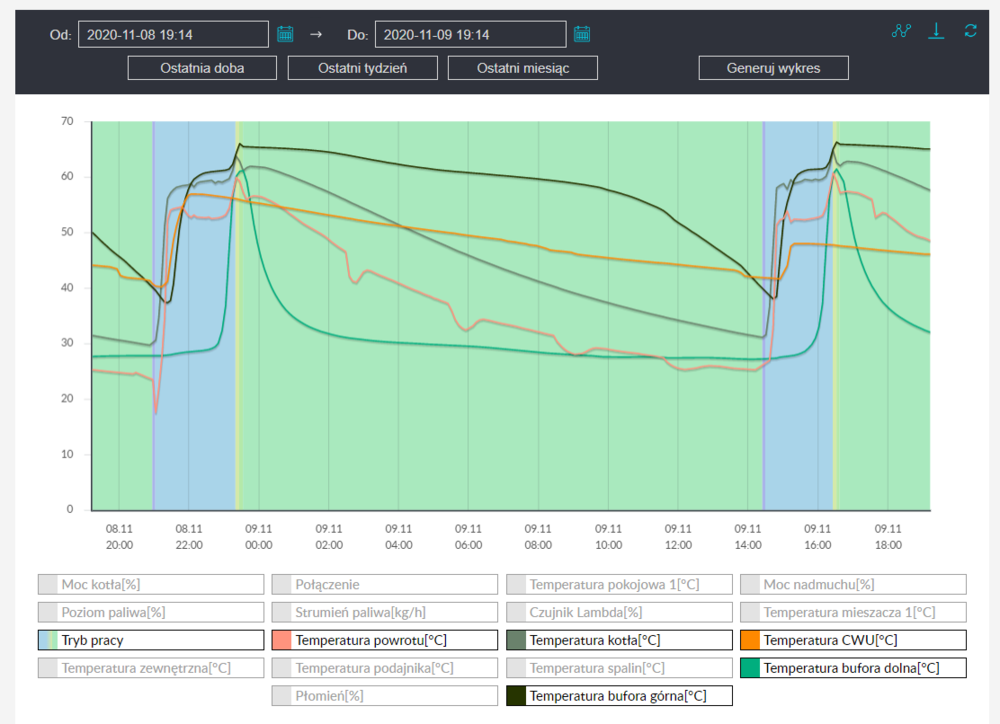Toggle the Temperatura kotła legend item

click(x=619, y=640)
